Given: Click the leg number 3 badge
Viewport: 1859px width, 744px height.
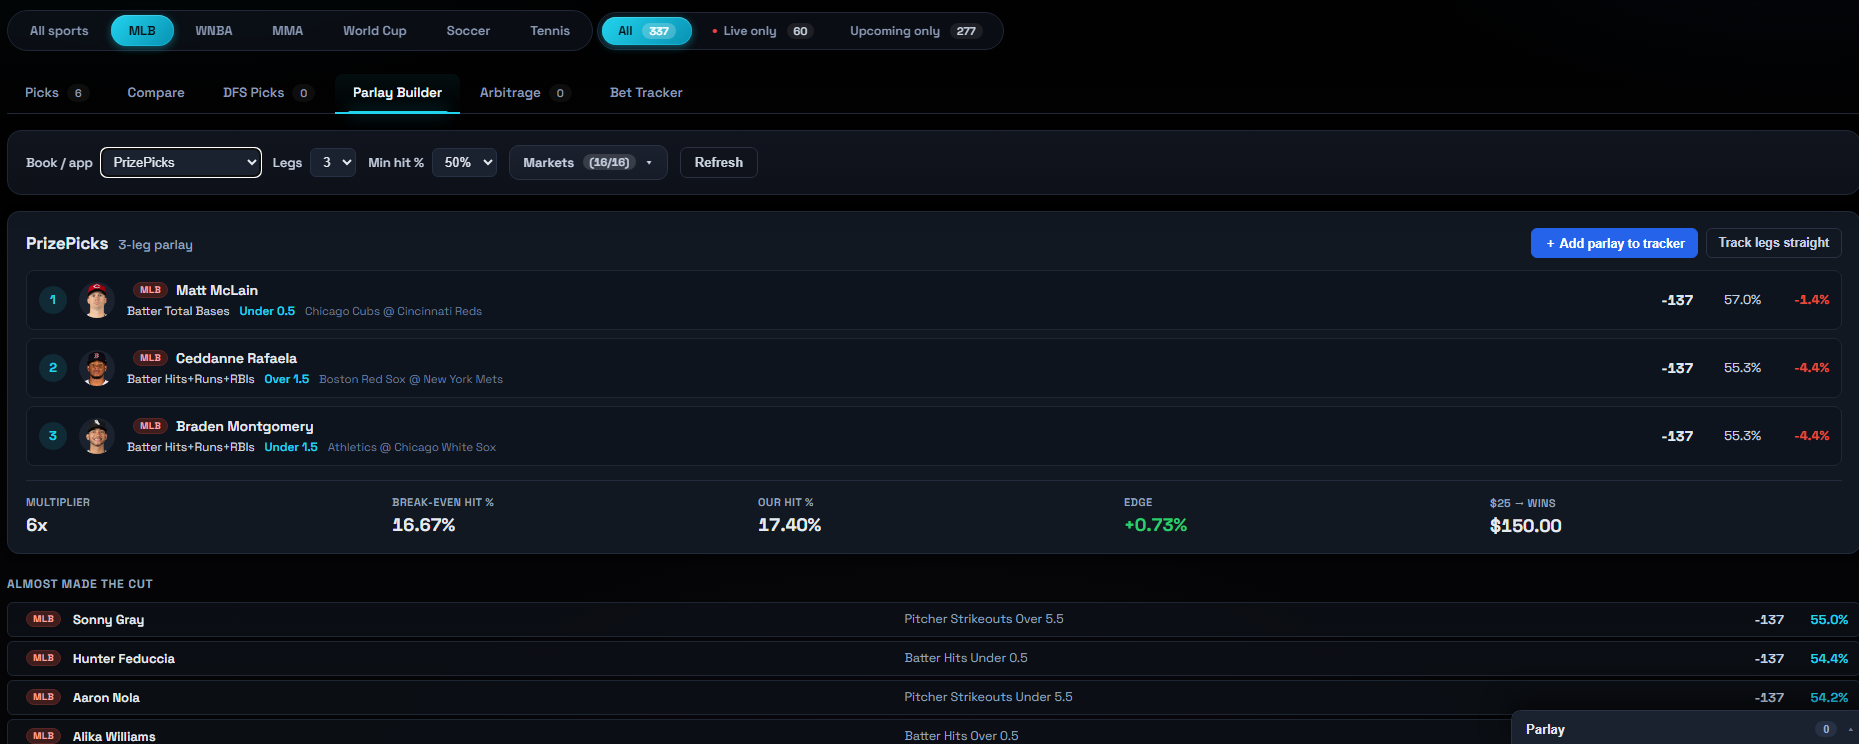Looking at the screenshot, I should coord(53,436).
